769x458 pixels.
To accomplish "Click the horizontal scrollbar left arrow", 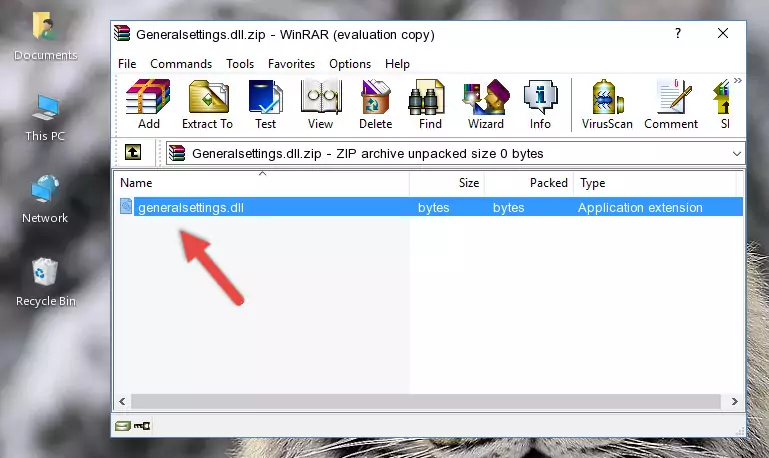I will pos(122,401).
